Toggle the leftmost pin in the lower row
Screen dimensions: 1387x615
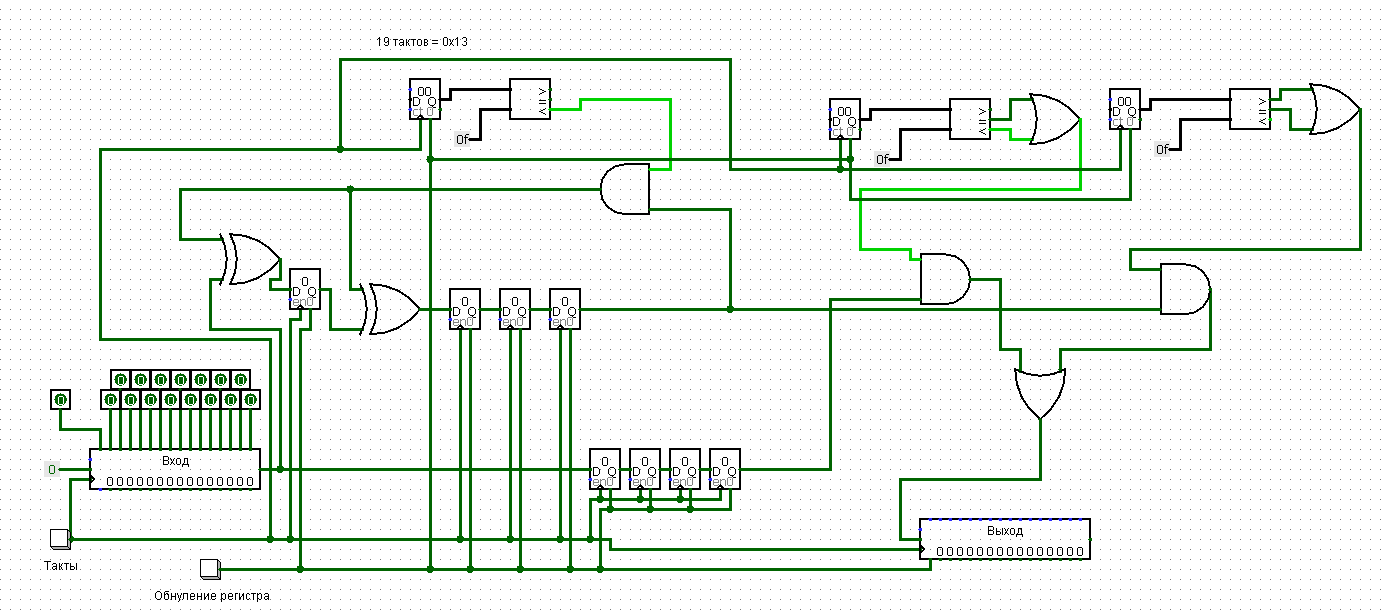coord(110,400)
